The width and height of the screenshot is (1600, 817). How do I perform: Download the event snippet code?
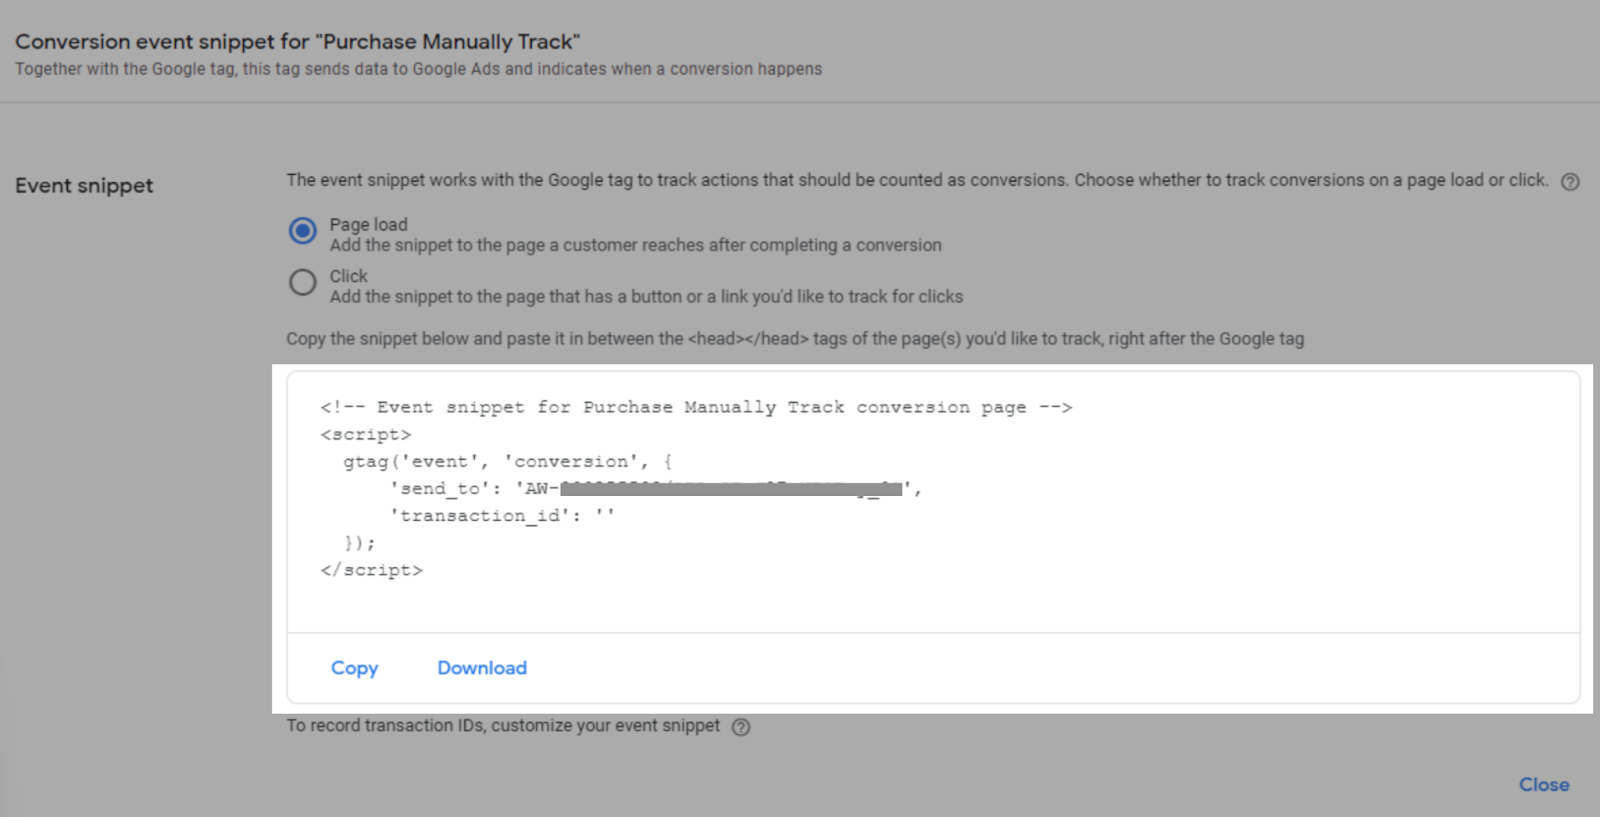(x=481, y=667)
